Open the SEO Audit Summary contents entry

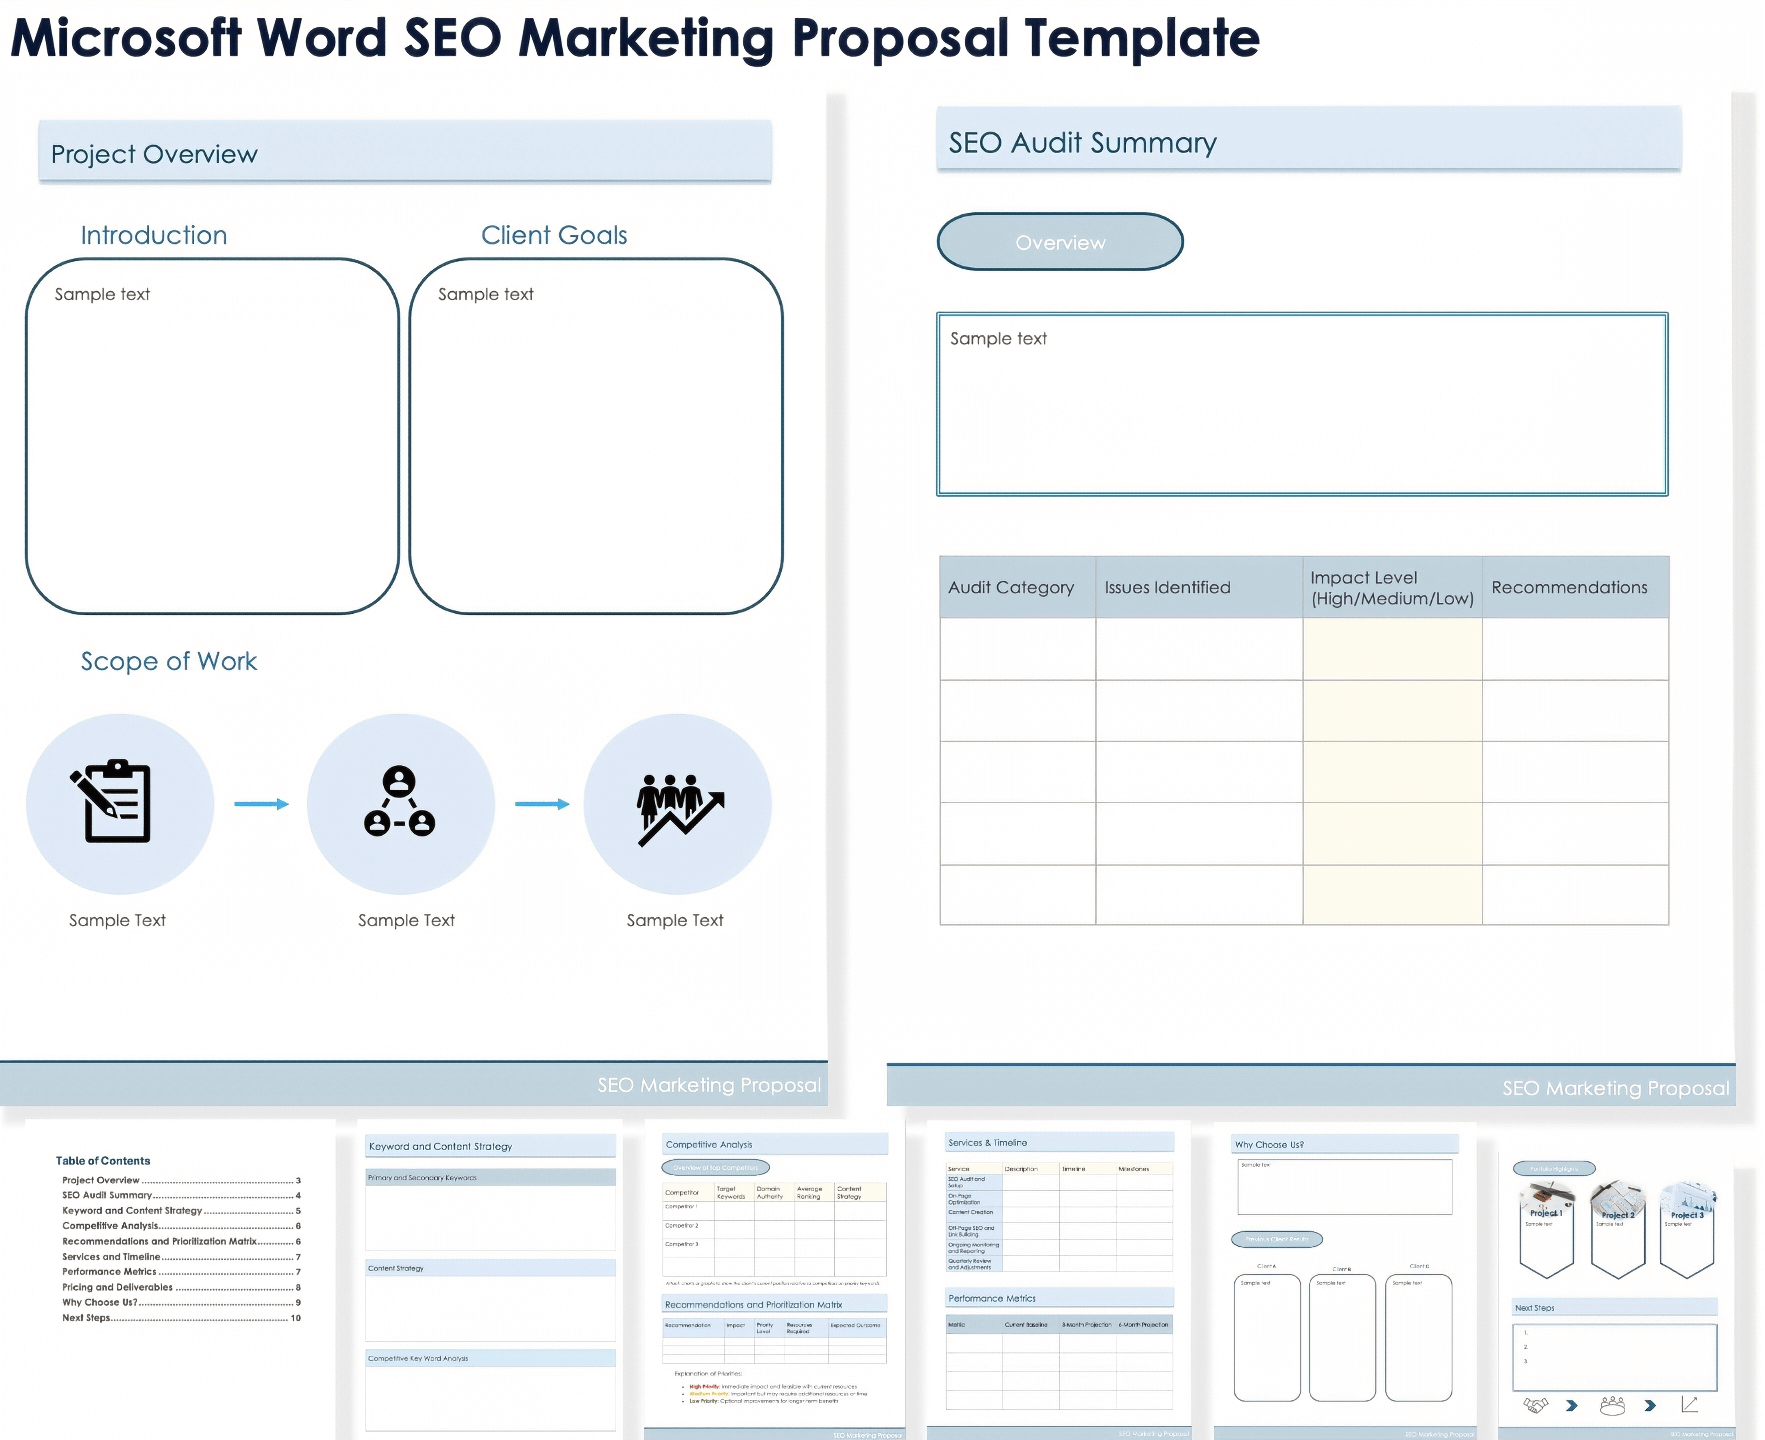click(181, 1195)
